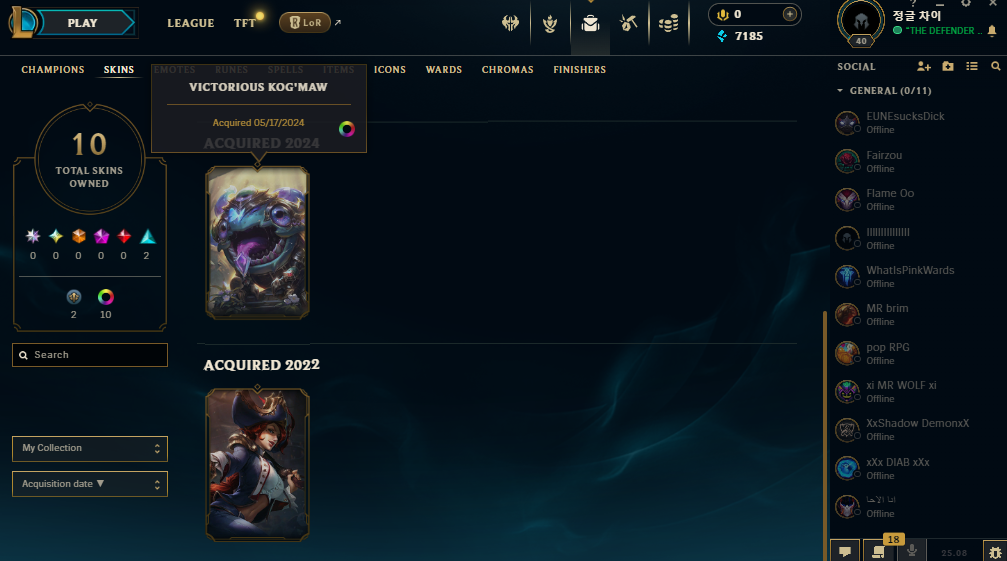This screenshot has height=561, width=1007.
Task: Switch to the CHAMPIONS tab
Action: 53,69
